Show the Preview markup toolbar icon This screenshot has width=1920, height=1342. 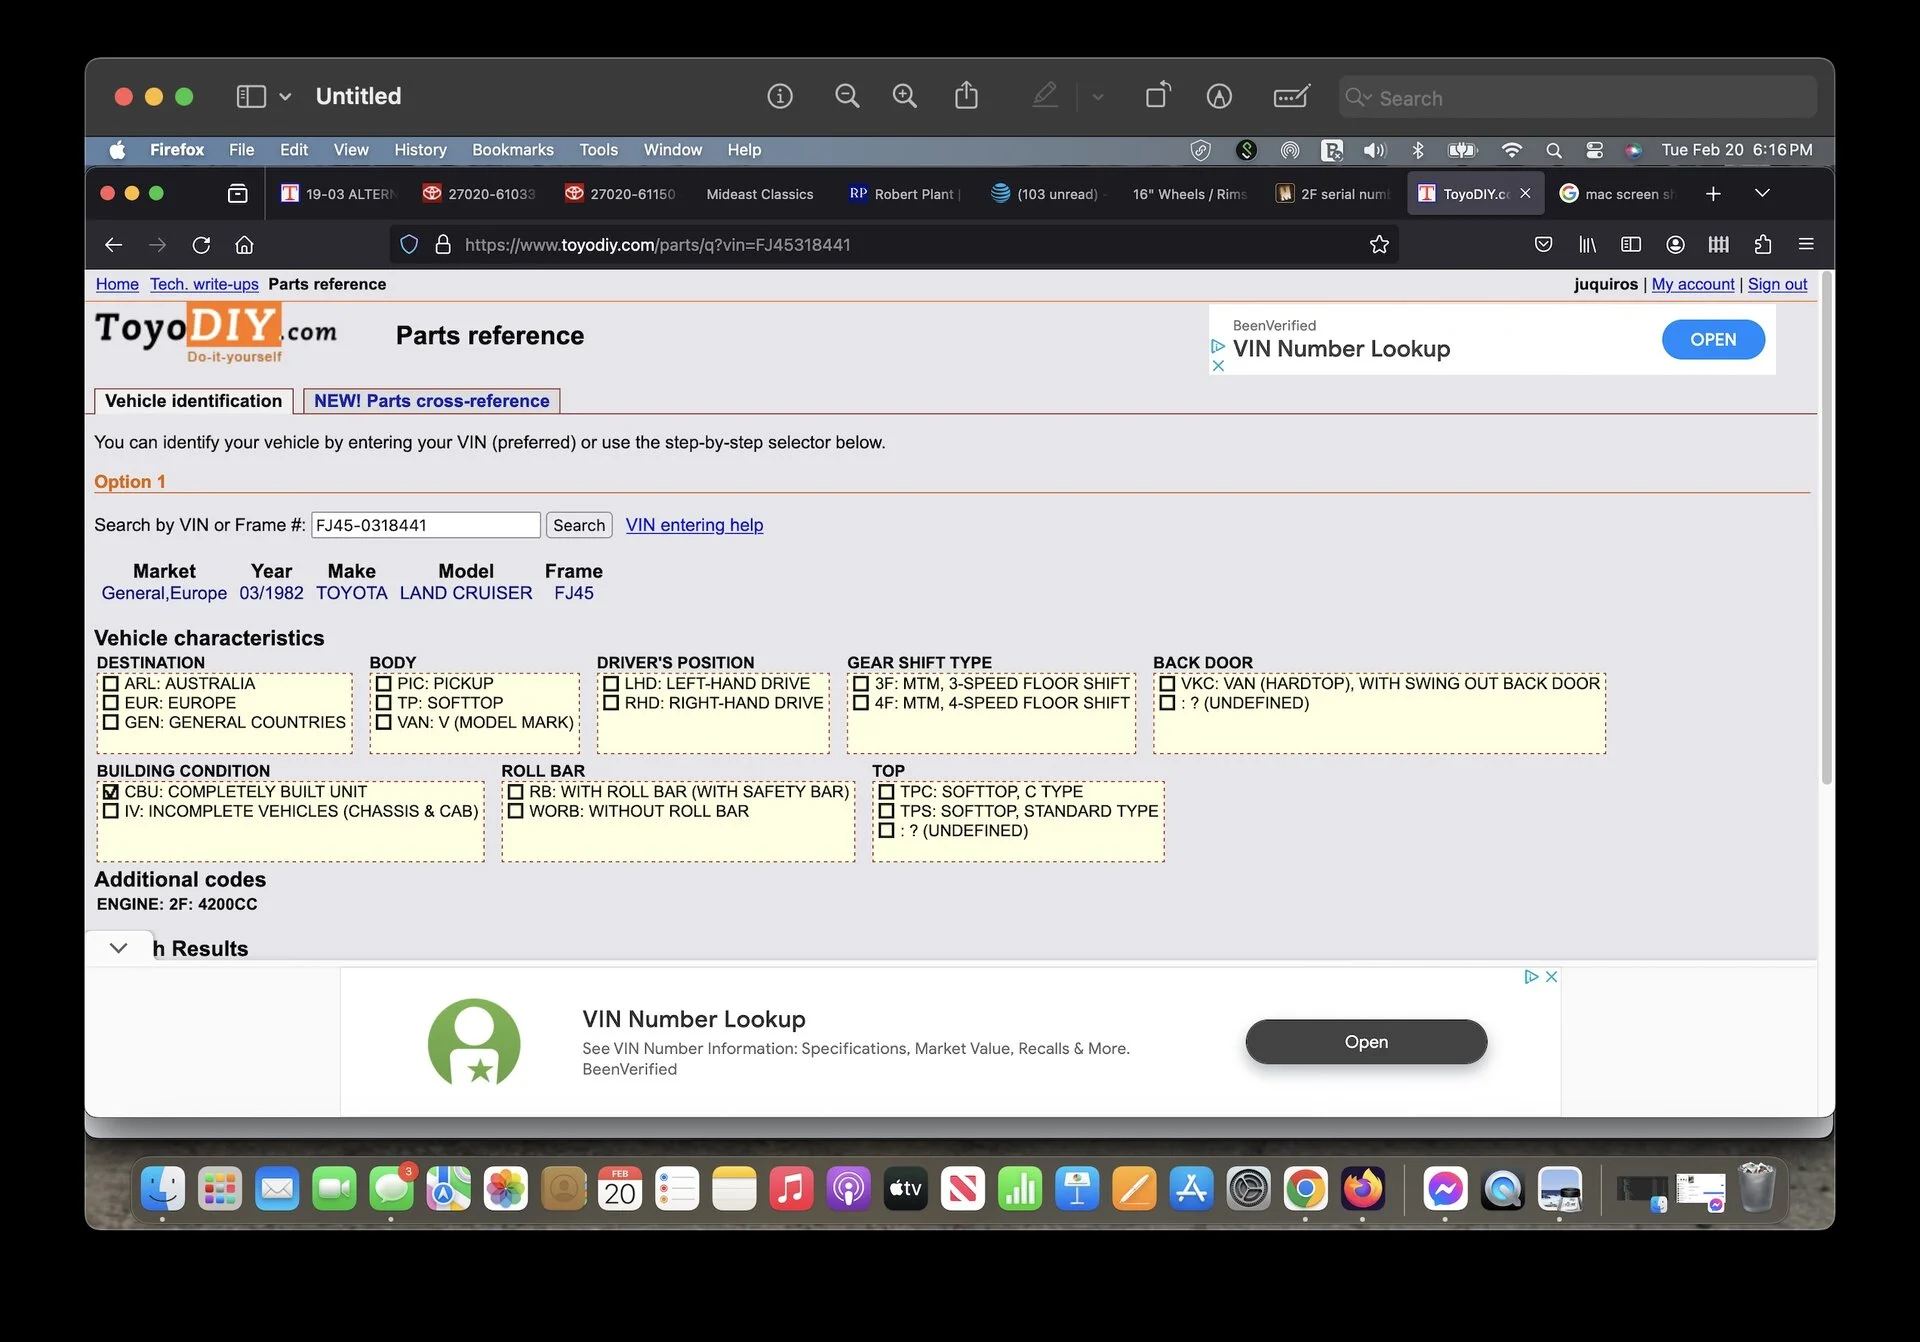[1218, 96]
